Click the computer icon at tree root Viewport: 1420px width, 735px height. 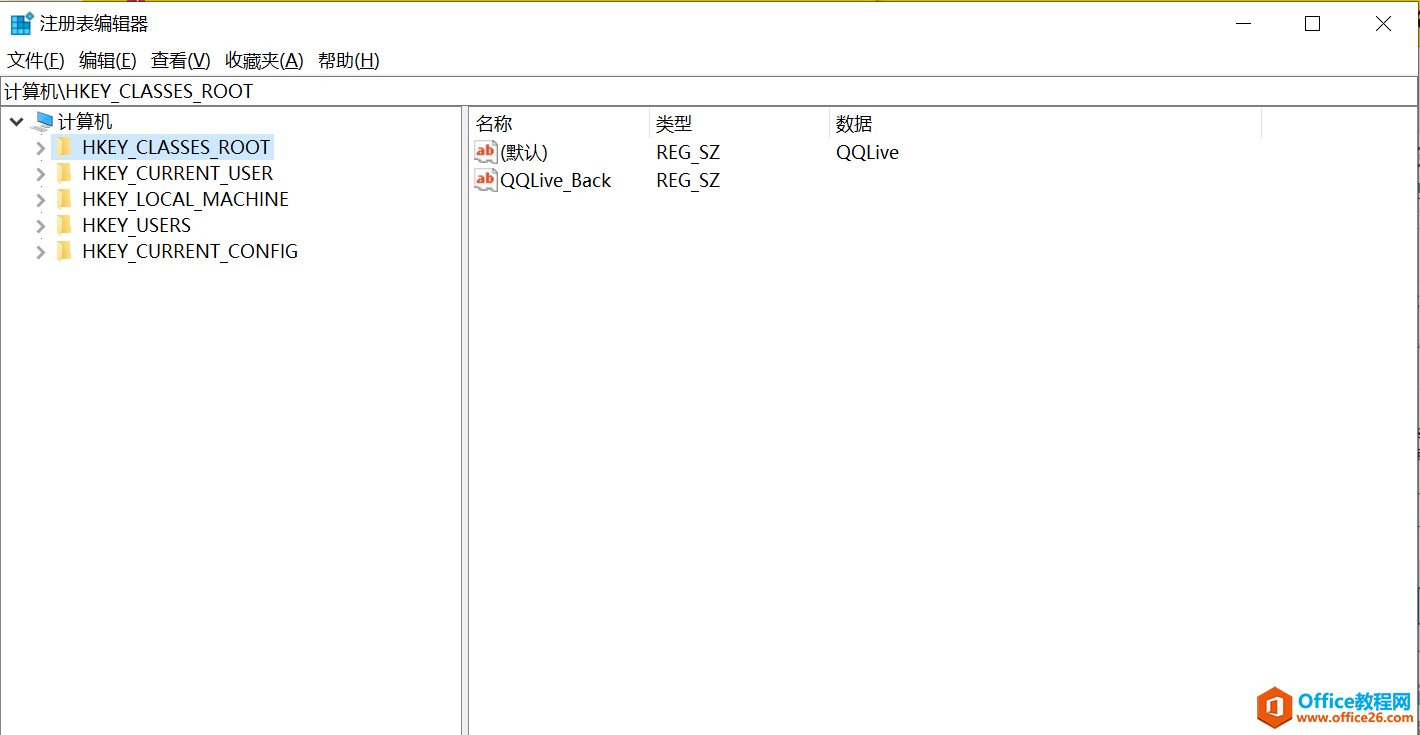[42, 122]
